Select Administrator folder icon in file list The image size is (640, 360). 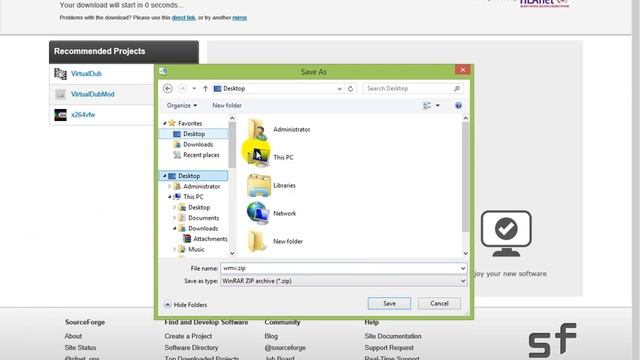click(x=258, y=130)
